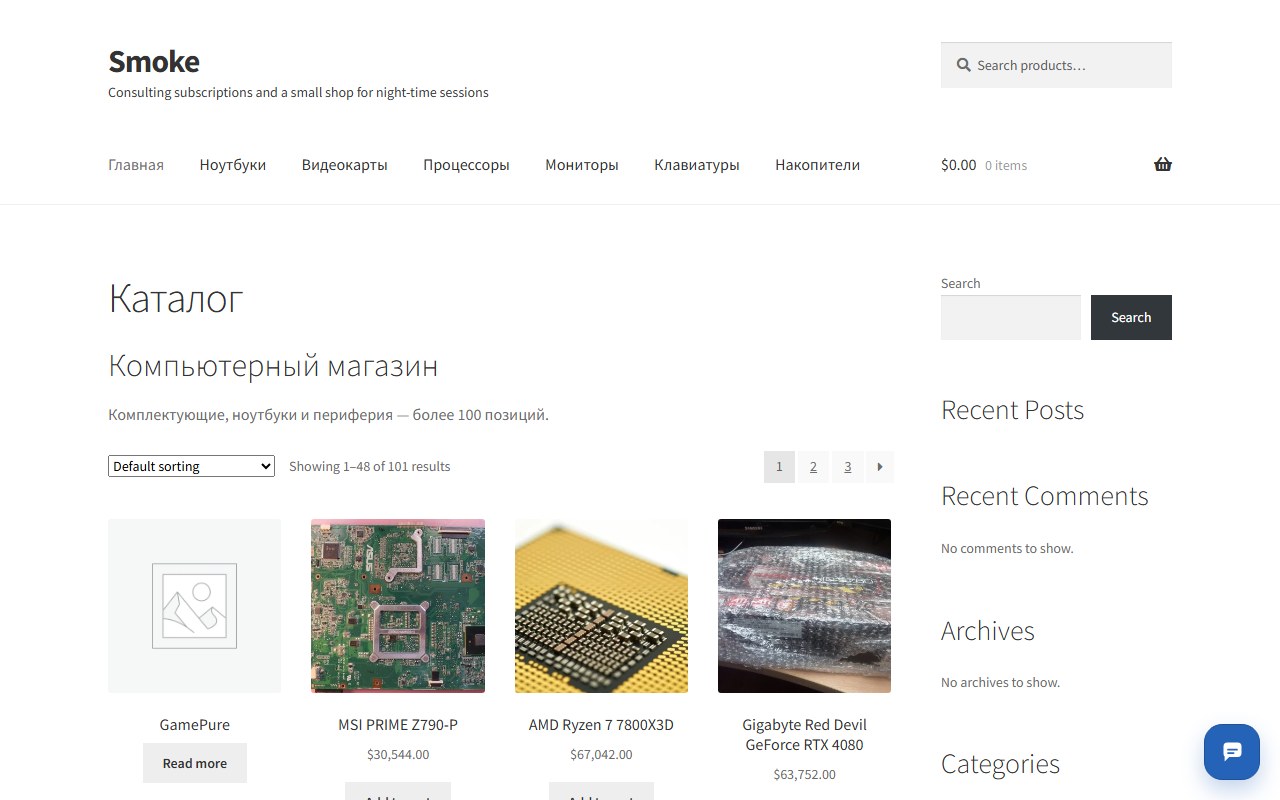Click the '0 items' cart count
1280x800 pixels.
[1006, 166]
